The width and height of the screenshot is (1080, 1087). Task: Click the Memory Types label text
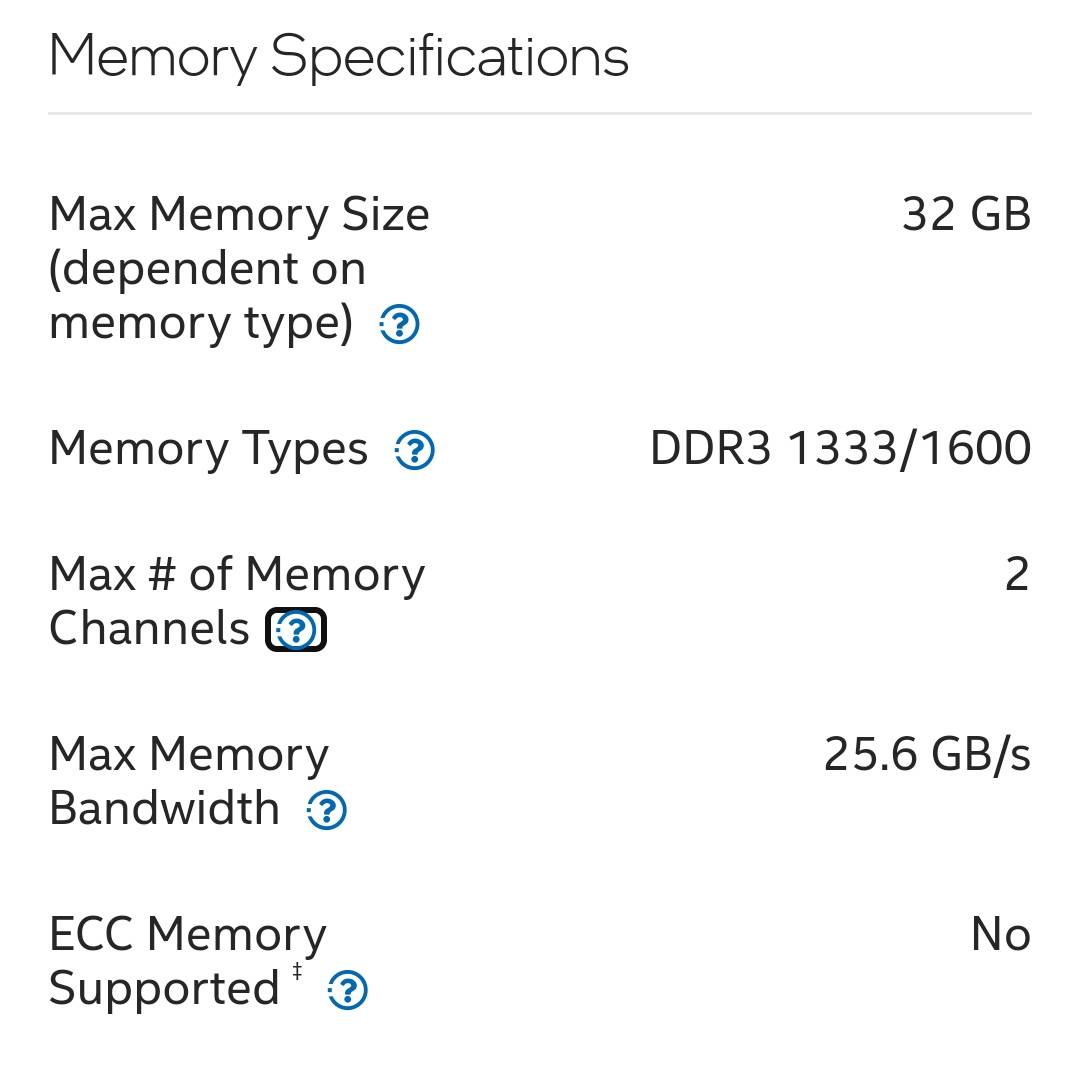[x=208, y=449]
